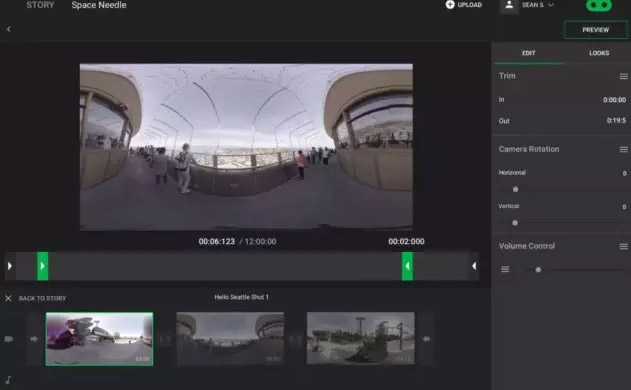Go back using the left chevron arrow
The width and height of the screenshot is (631, 390).
click(x=8, y=29)
